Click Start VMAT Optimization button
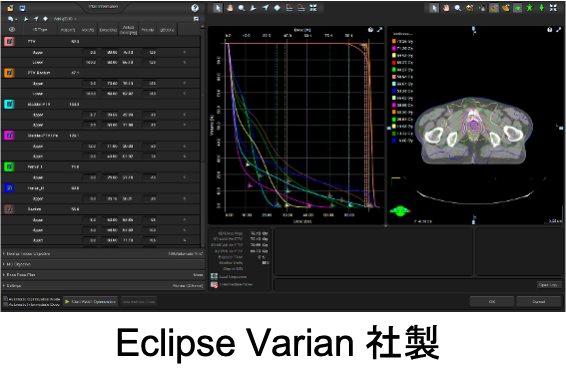This screenshot has width=566, height=389. pos(91,301)
